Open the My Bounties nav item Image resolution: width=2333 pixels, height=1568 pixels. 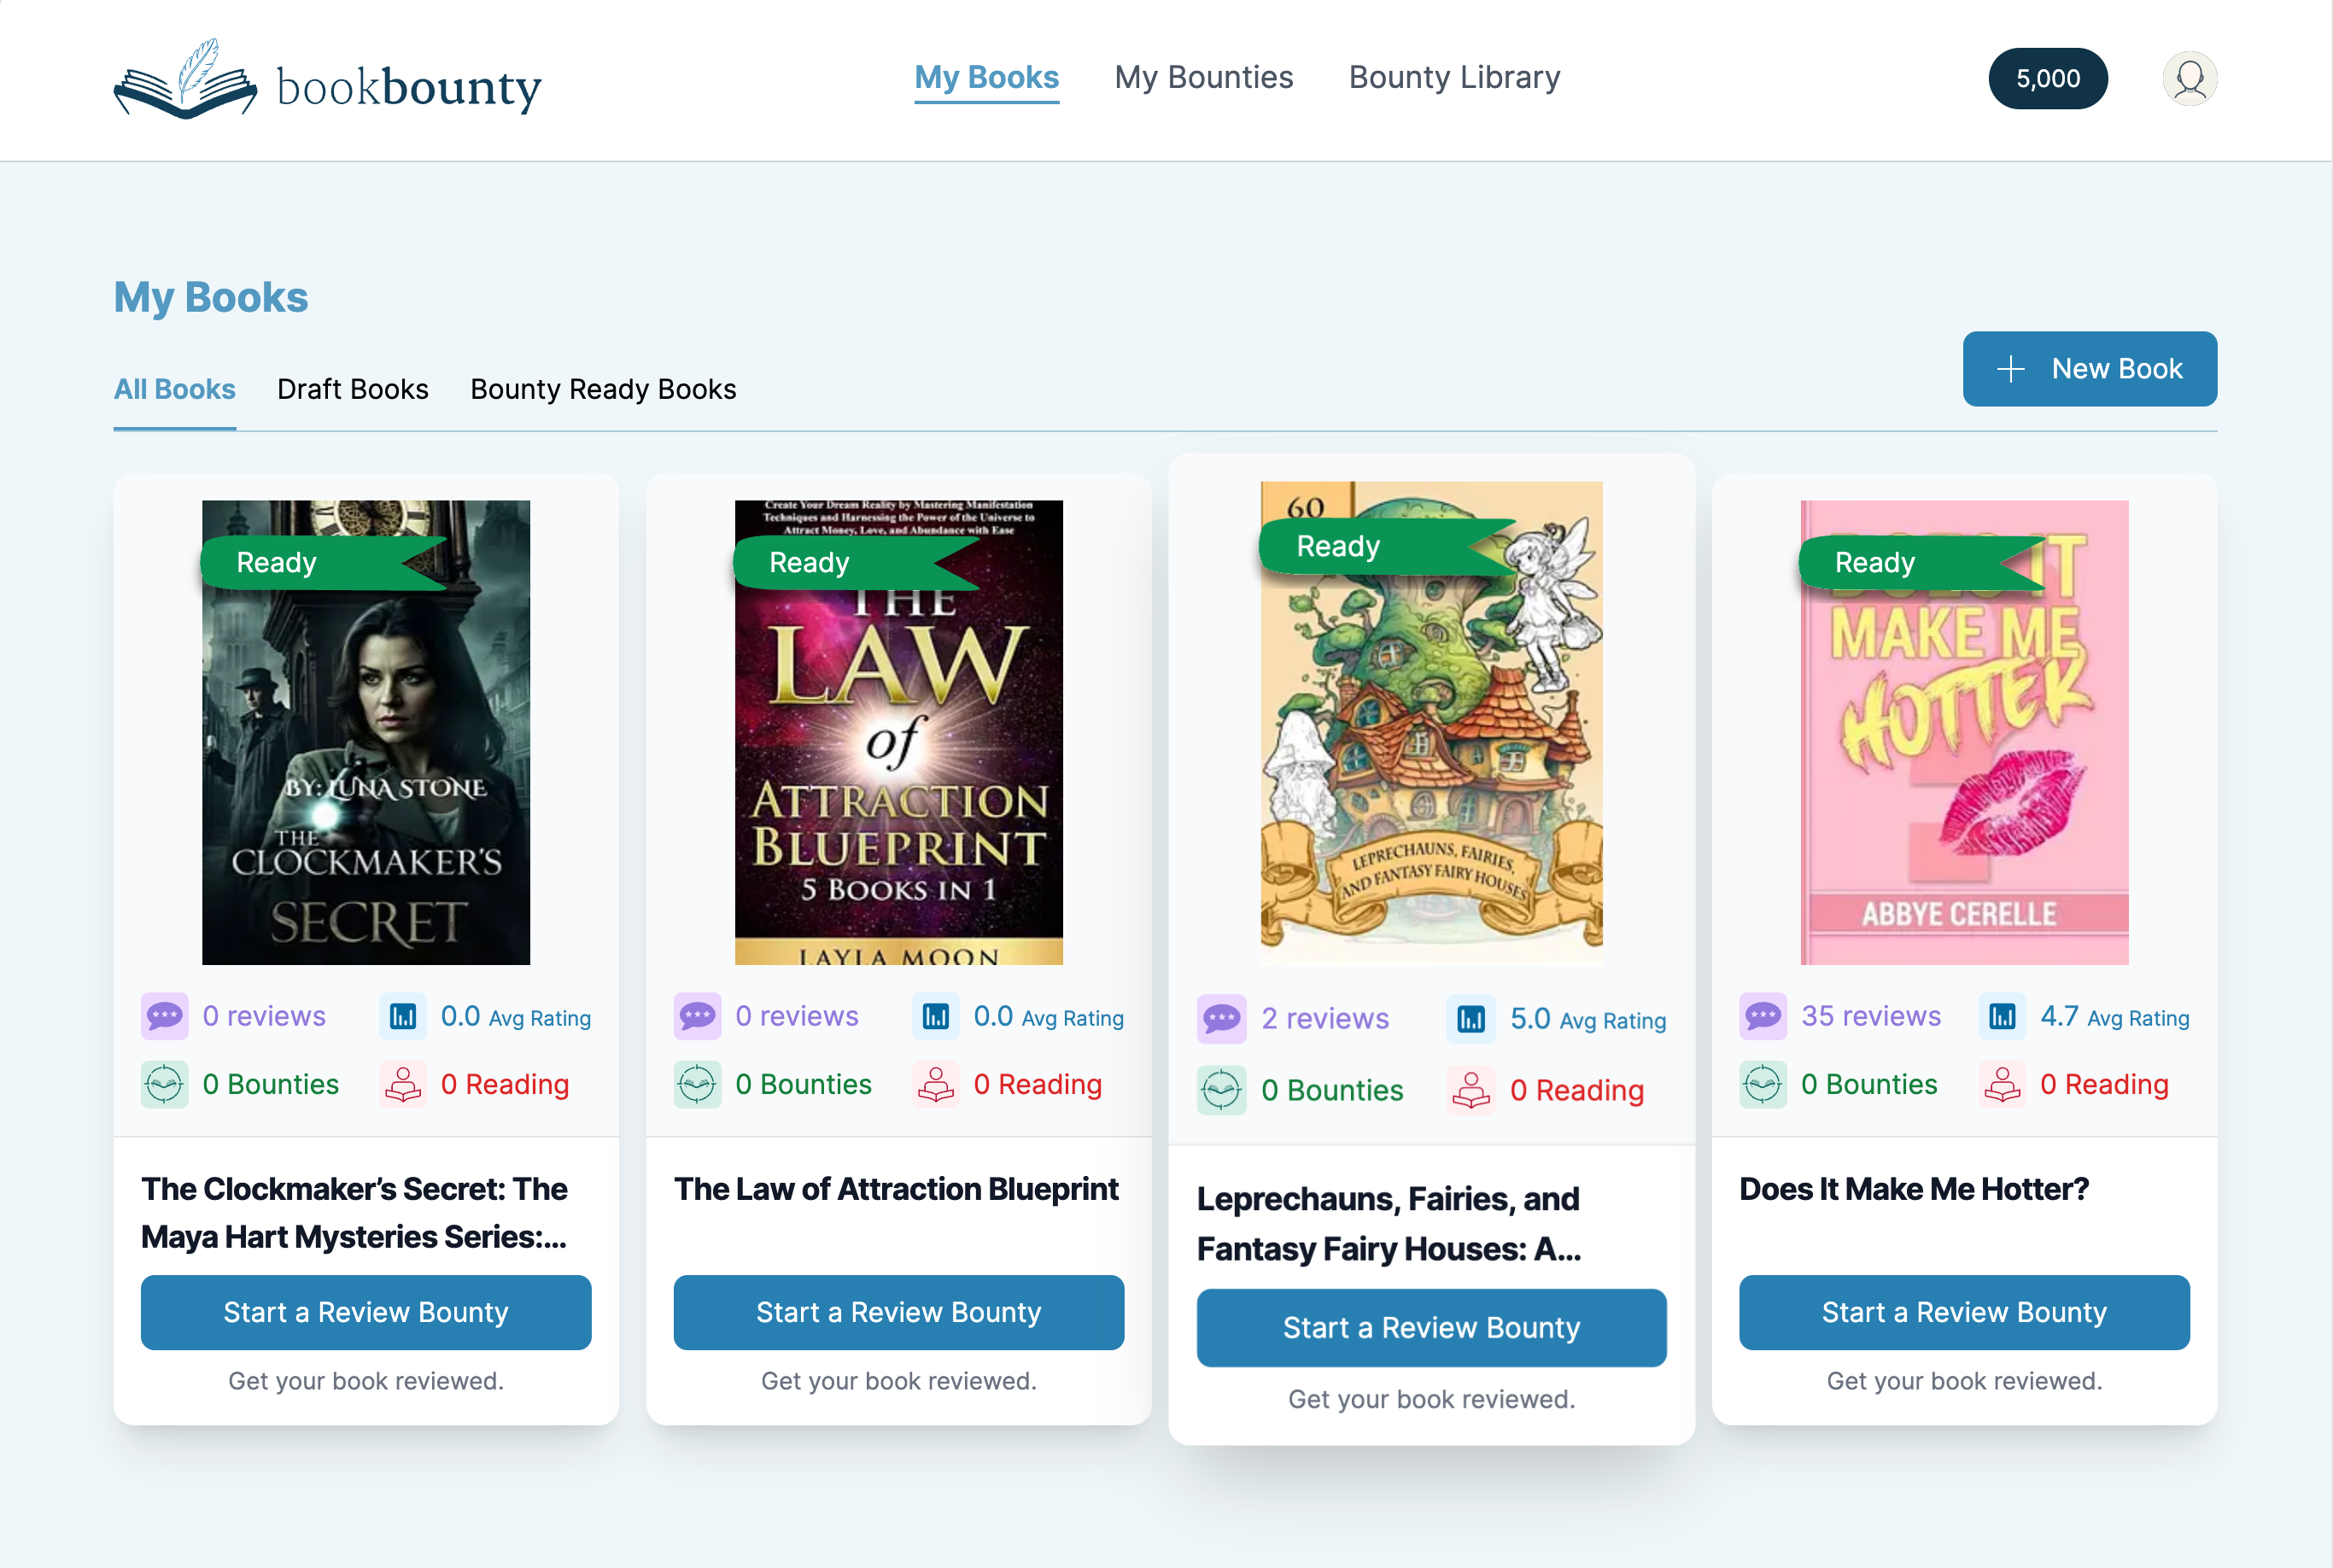point(1203,77)
